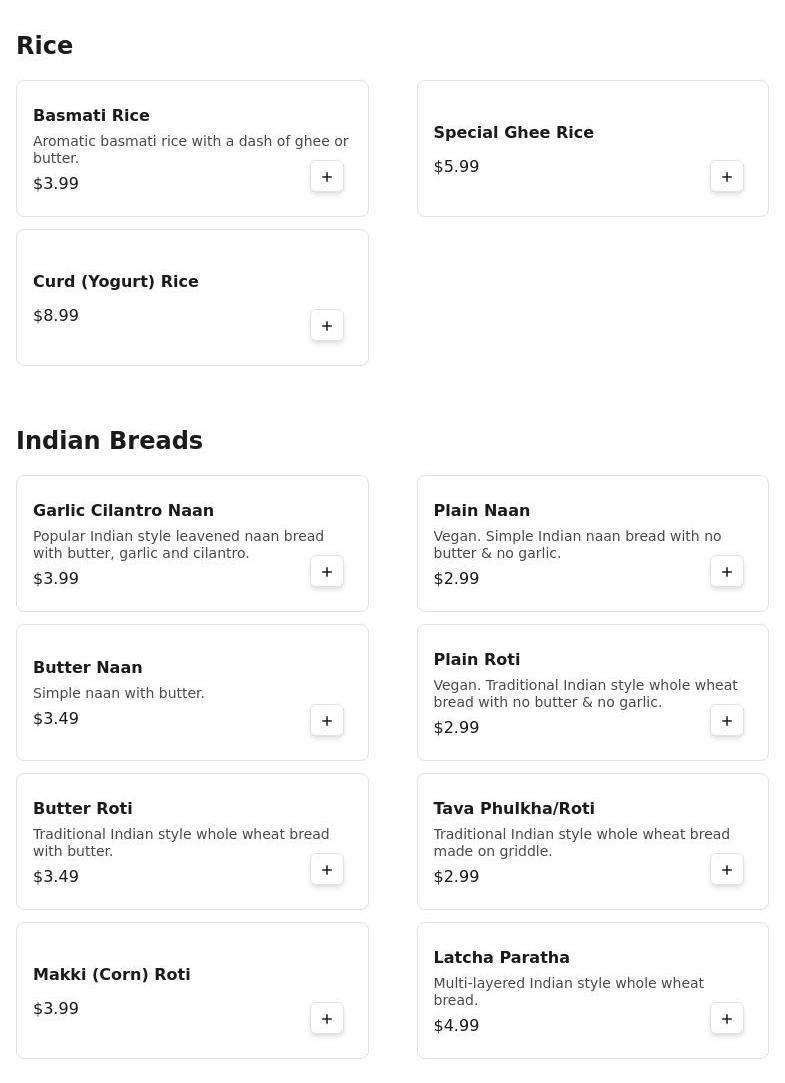Click the Rice section heading
Viewport: 785px width, 1083px height.
click(x=44, y=46)
